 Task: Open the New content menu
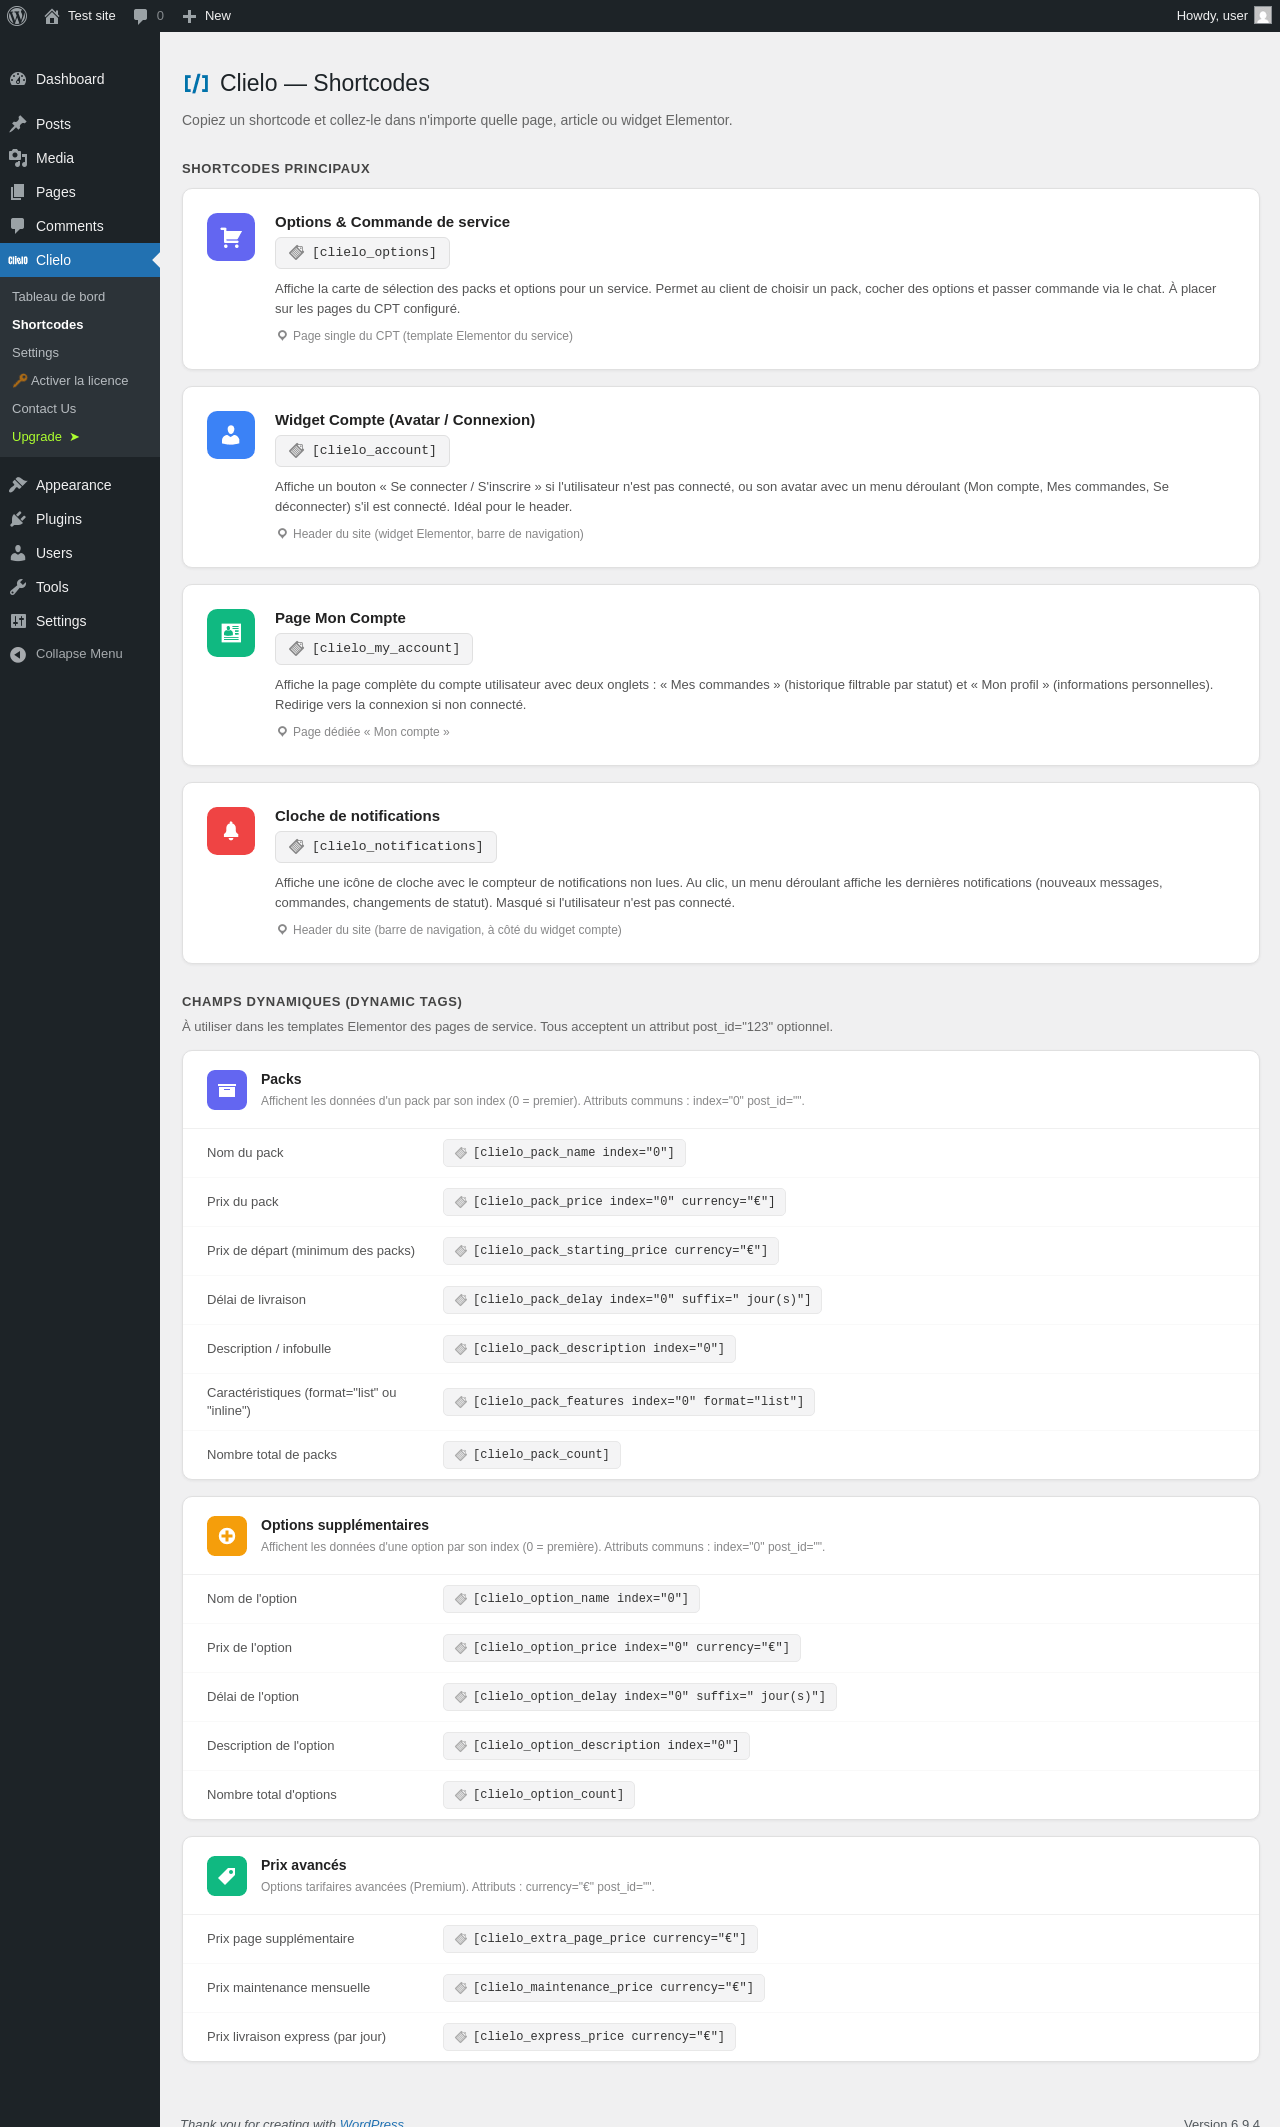(207, 16)
